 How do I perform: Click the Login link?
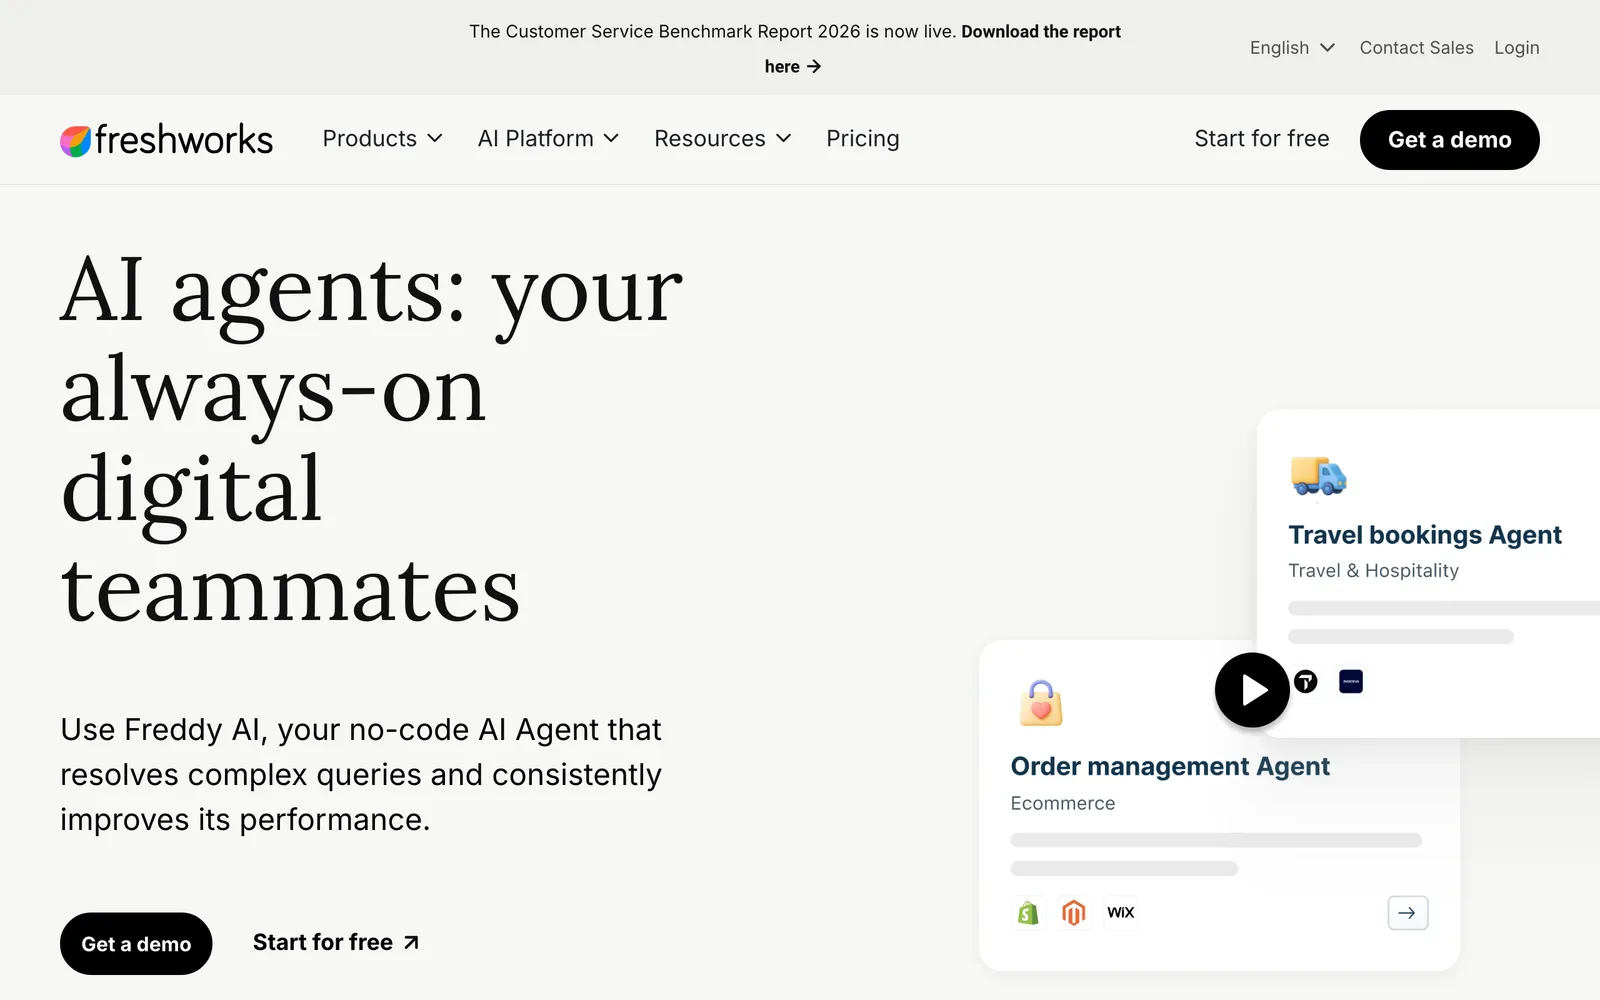(1517, 48)
